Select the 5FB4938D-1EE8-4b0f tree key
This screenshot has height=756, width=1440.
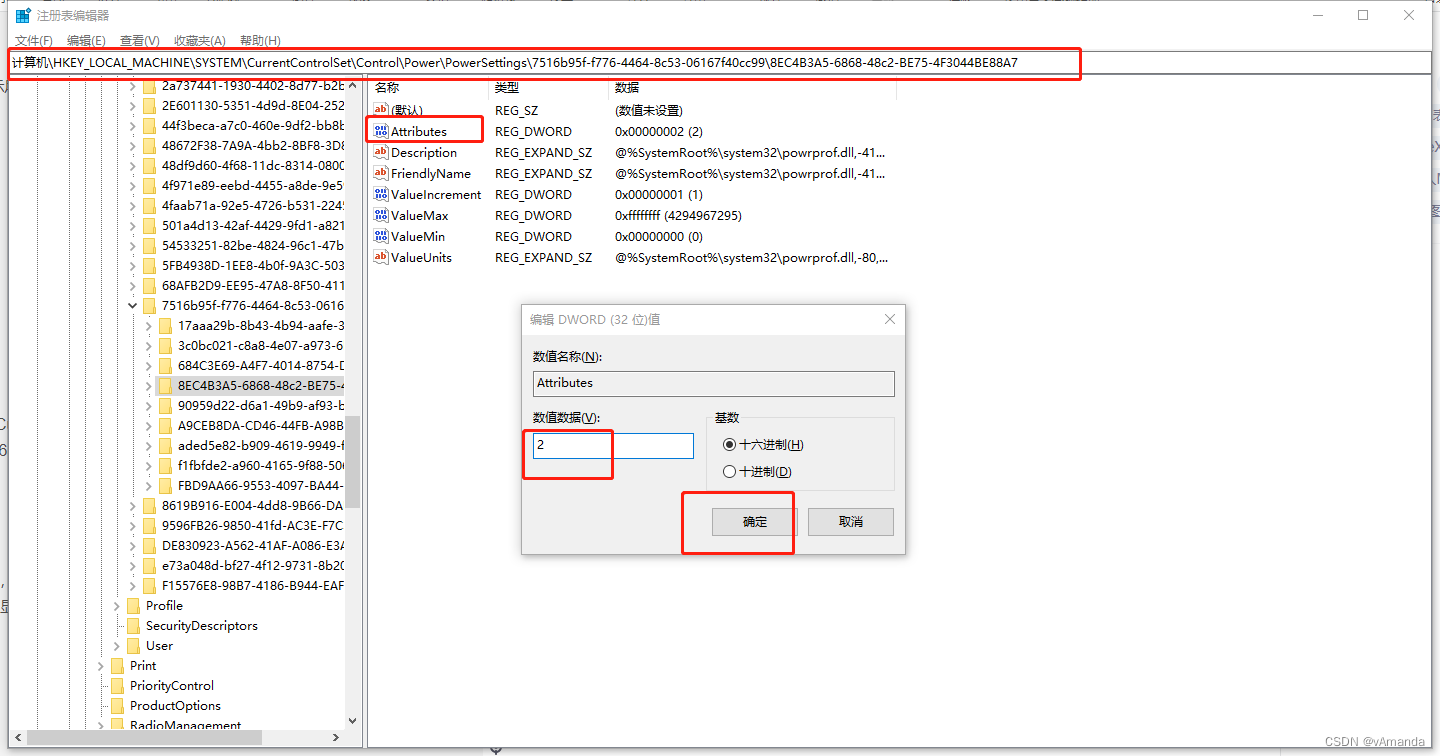click(x=252, y=265)
